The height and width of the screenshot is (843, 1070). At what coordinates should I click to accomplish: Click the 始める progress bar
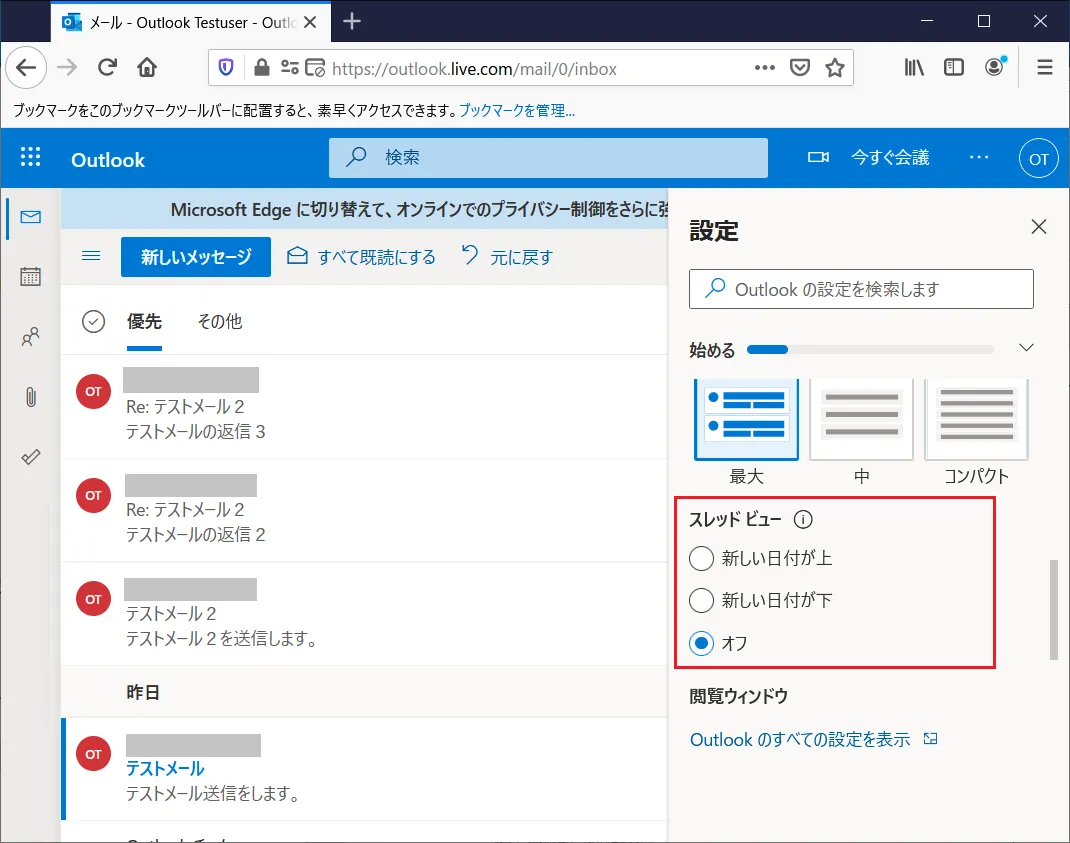click(x=870, y=349)
